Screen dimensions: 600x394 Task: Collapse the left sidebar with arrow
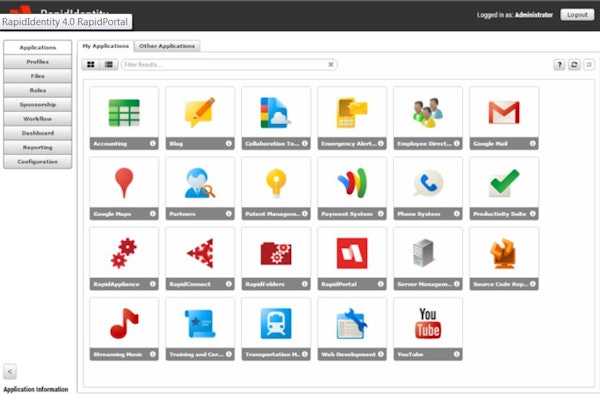coord(10,371)
